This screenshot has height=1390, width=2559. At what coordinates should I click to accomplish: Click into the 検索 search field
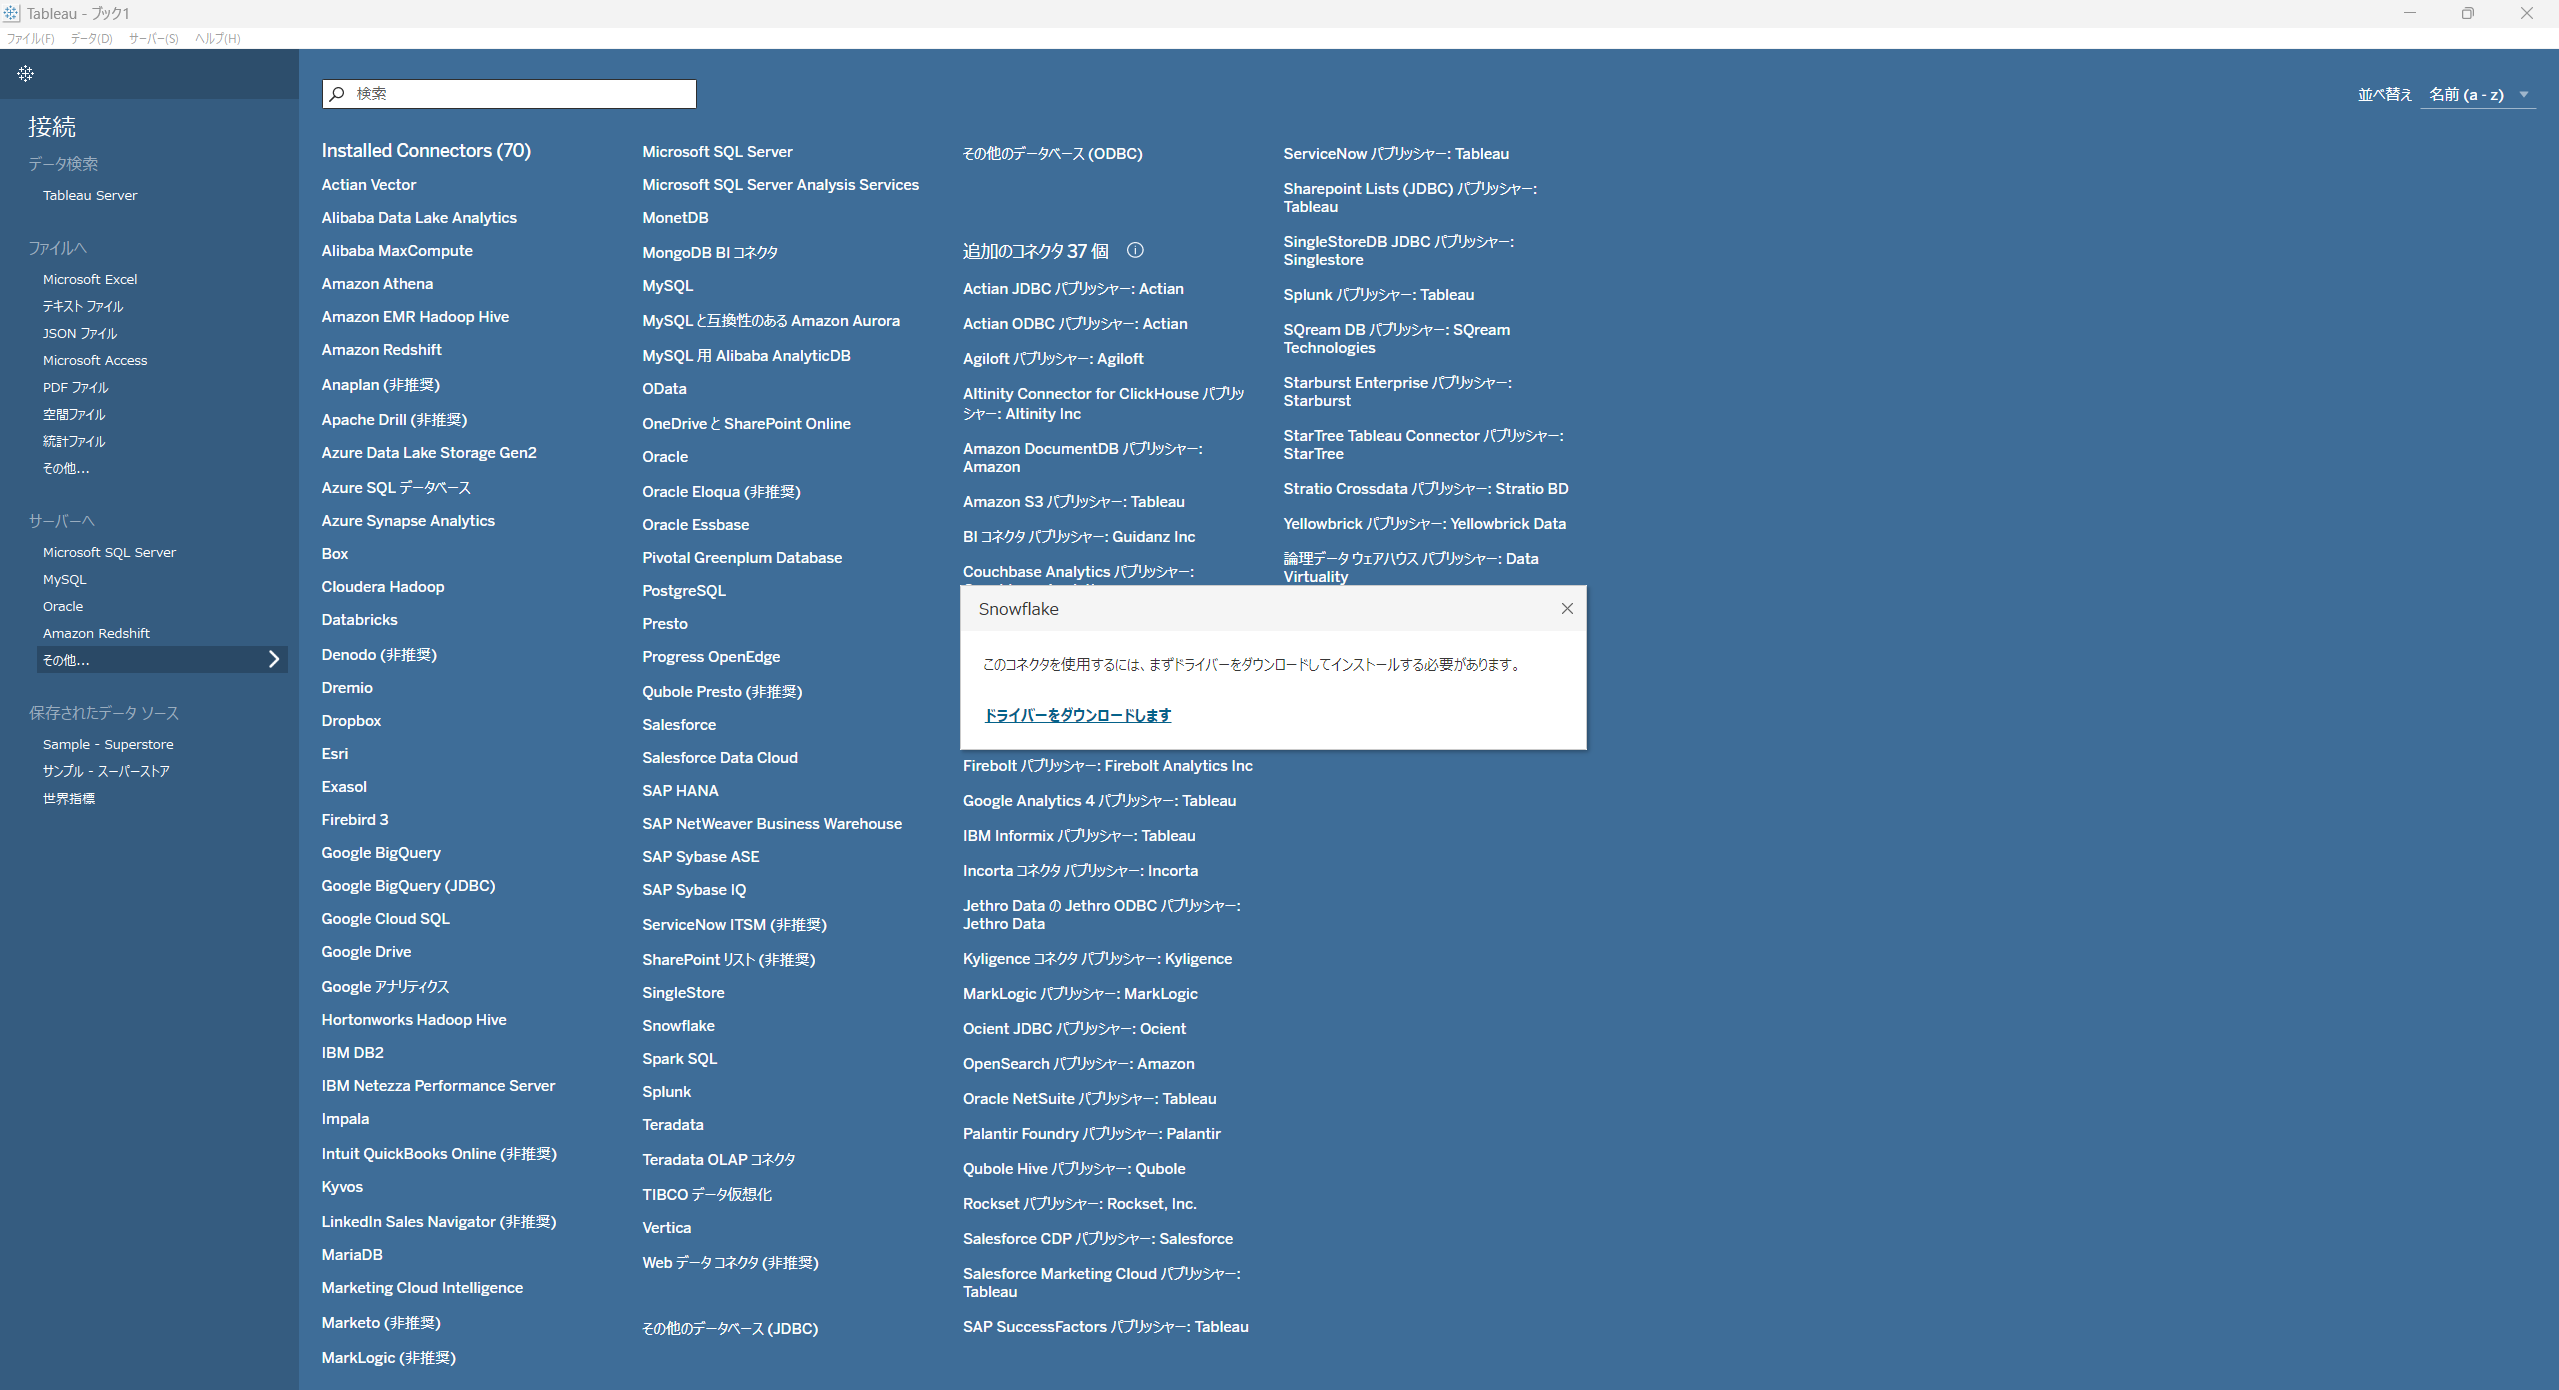point(509,94)
